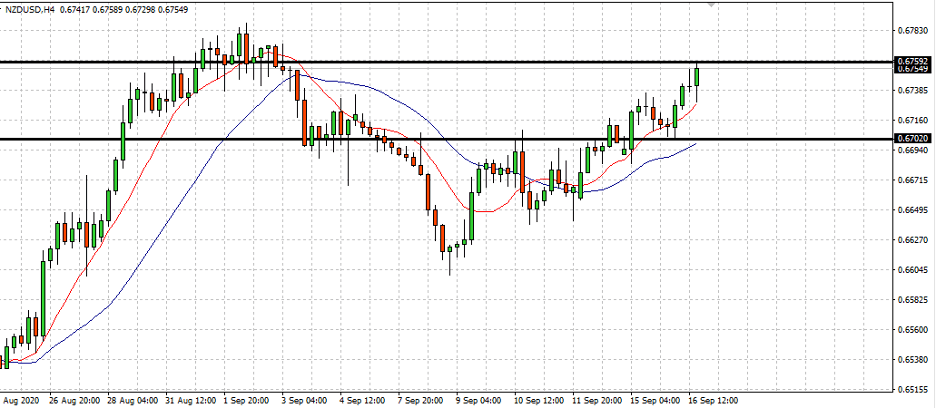
Task: Click the 0.67020 support price tag
Action: (x=913, y=138)
